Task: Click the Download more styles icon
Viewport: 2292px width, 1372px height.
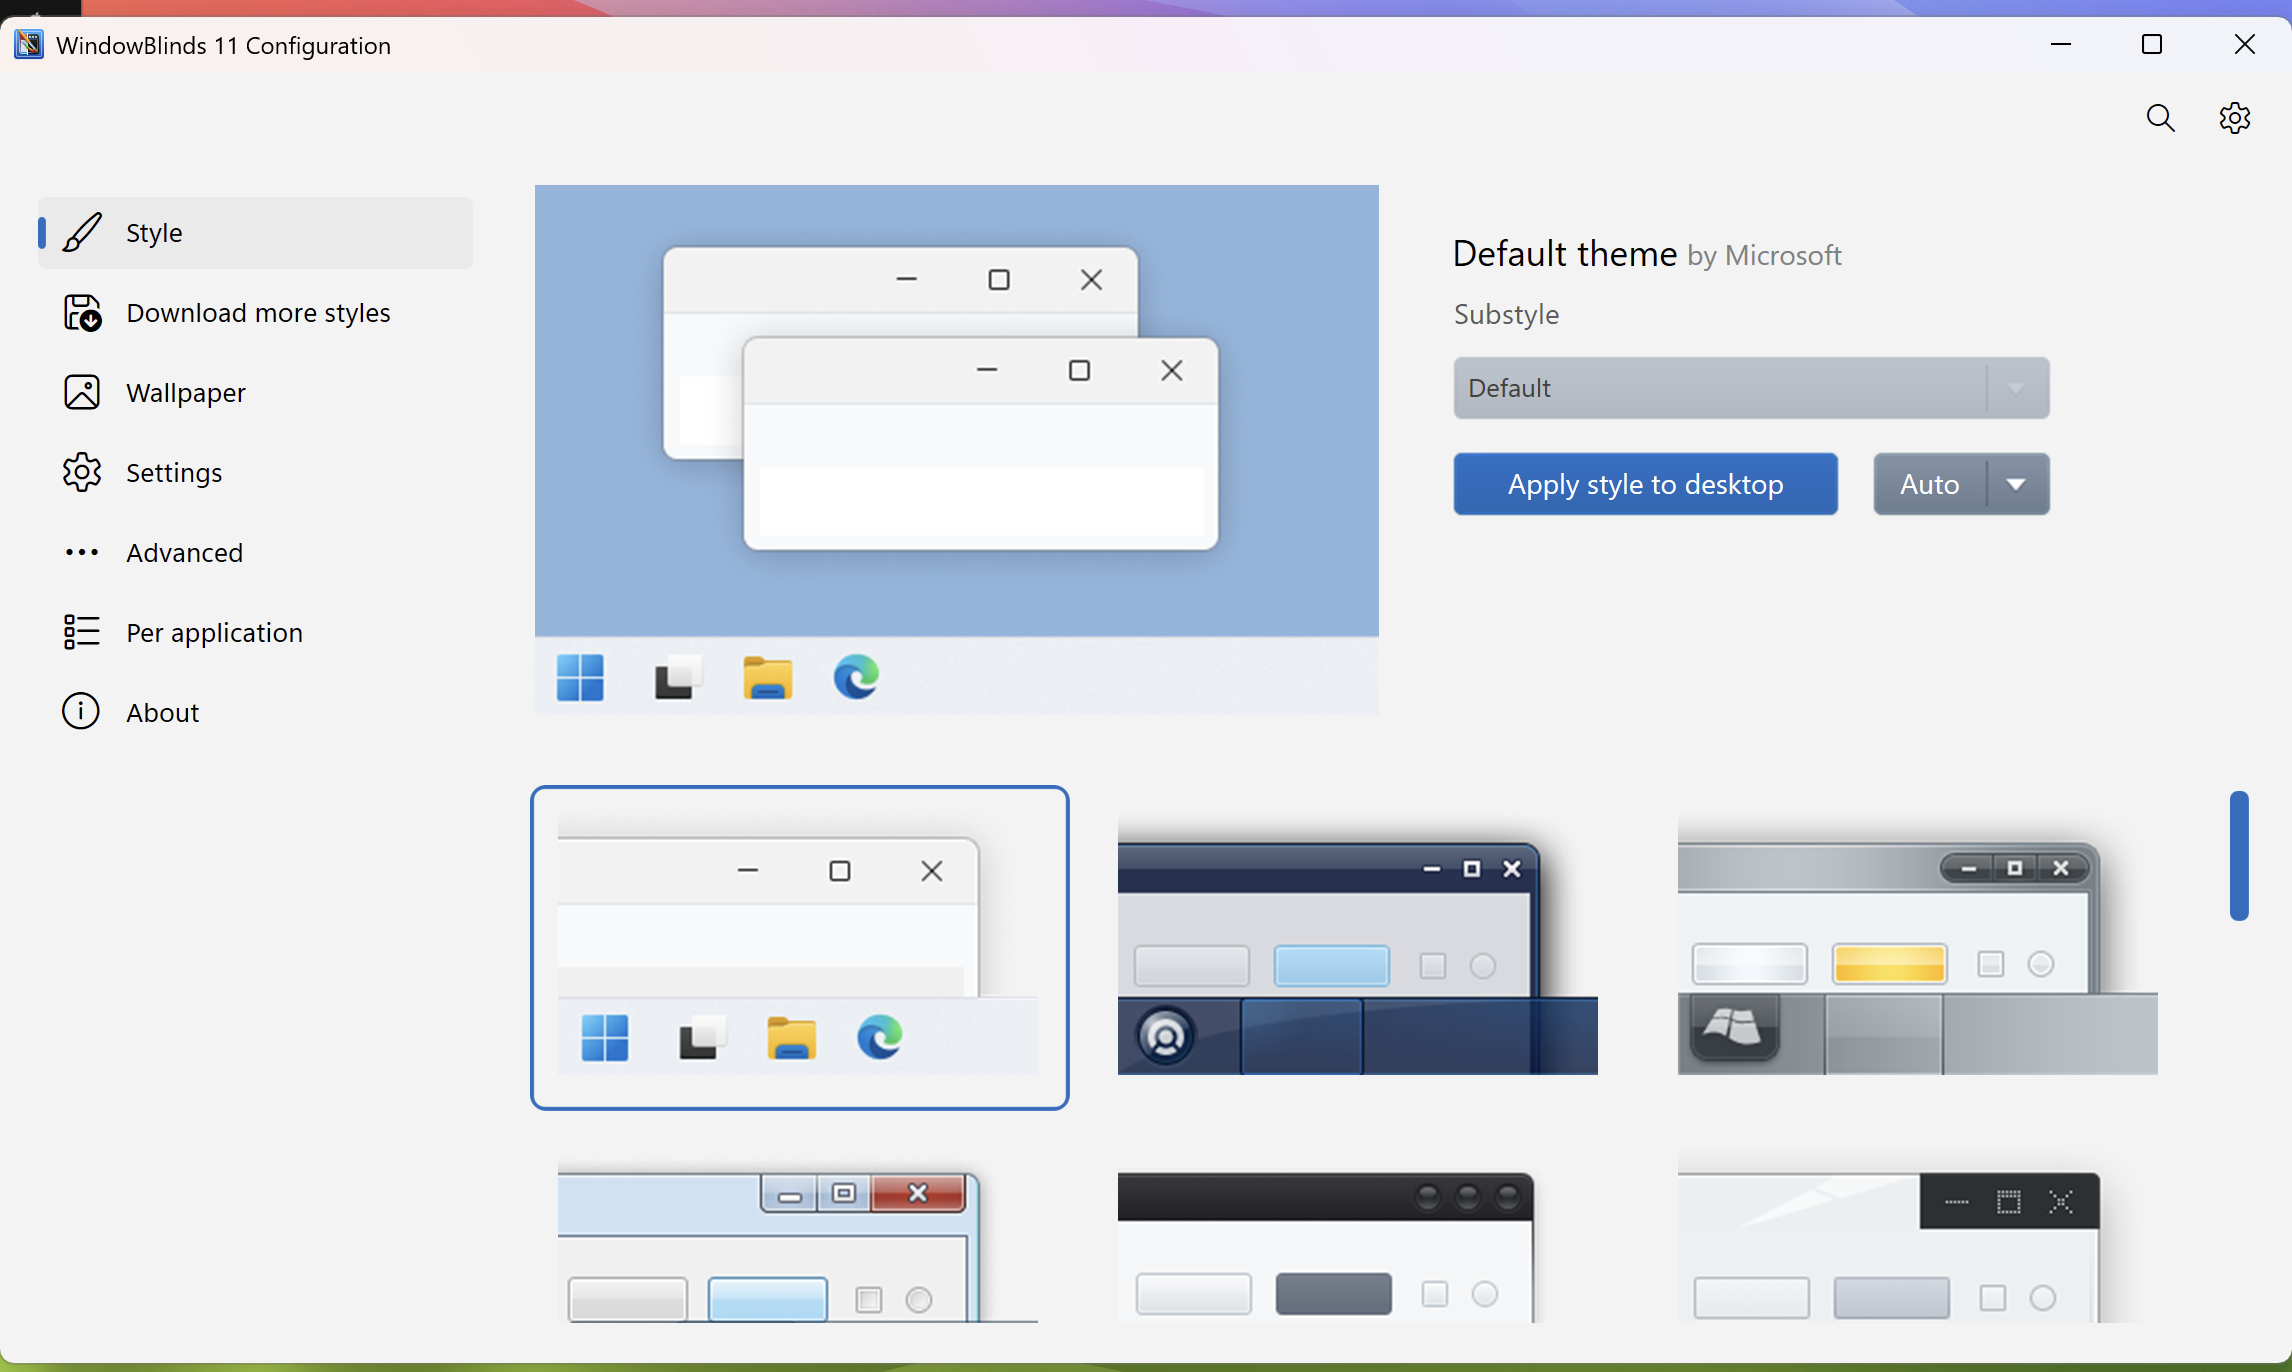Action: tap(82, 313)
